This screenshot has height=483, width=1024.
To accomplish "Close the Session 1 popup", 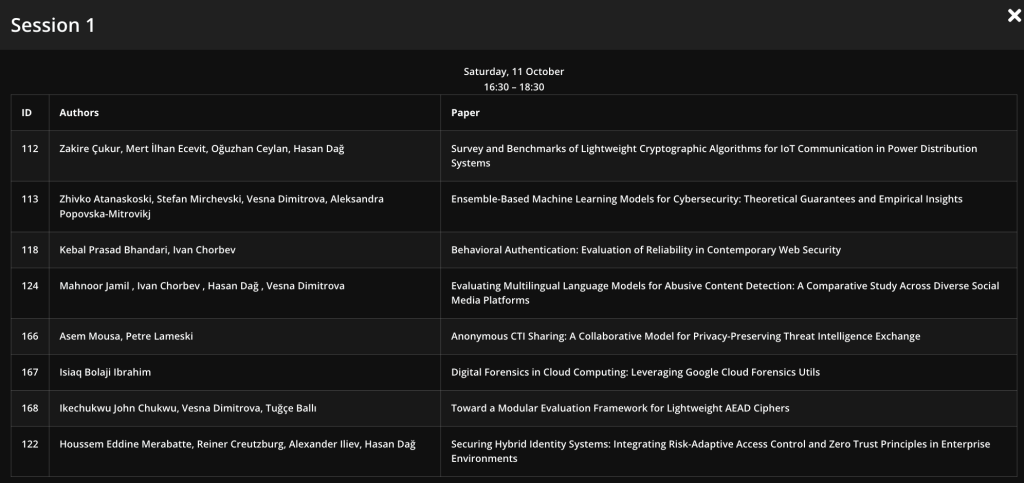I will pyautogui.click(x=1013, y=15).
